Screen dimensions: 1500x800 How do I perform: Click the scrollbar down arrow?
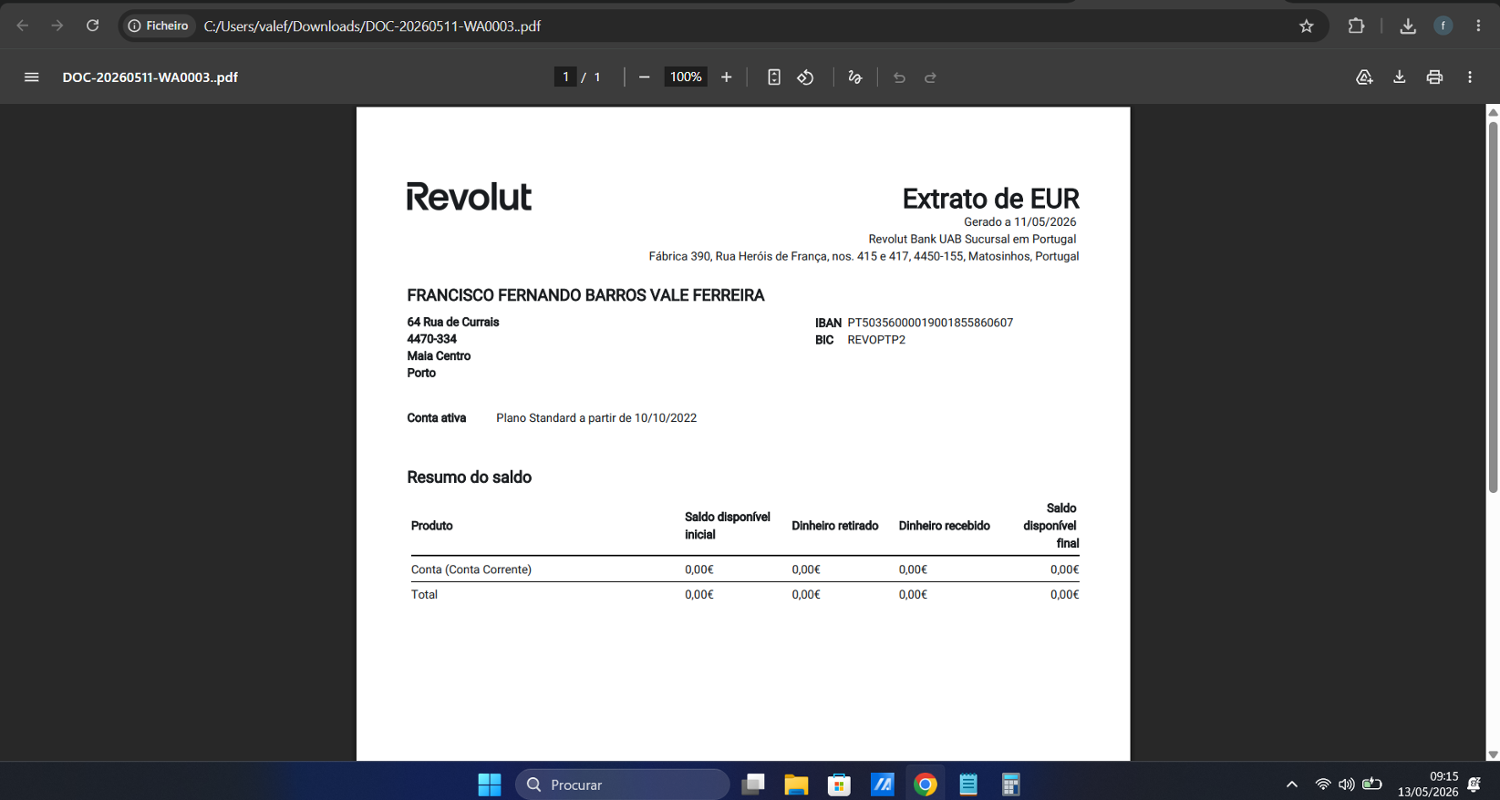[1492, 755]
